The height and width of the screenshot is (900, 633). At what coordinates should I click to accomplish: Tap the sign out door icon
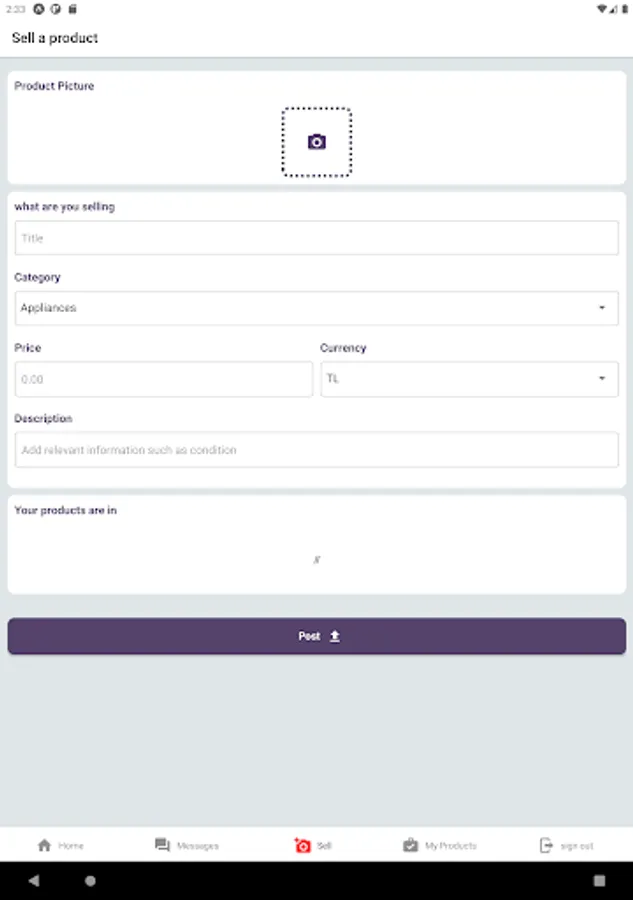(546, 845)
